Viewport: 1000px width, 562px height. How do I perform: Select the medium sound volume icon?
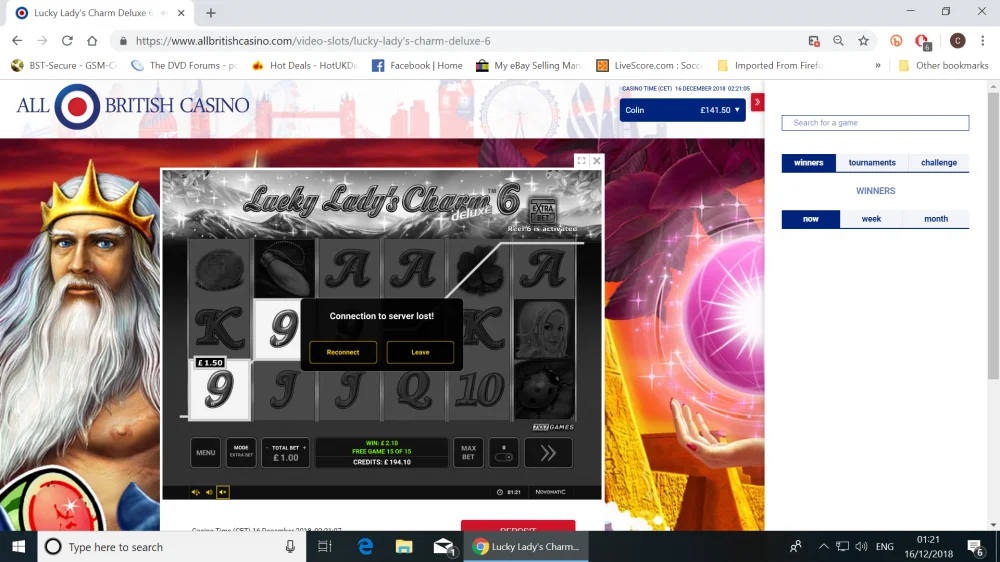[209, 492]
